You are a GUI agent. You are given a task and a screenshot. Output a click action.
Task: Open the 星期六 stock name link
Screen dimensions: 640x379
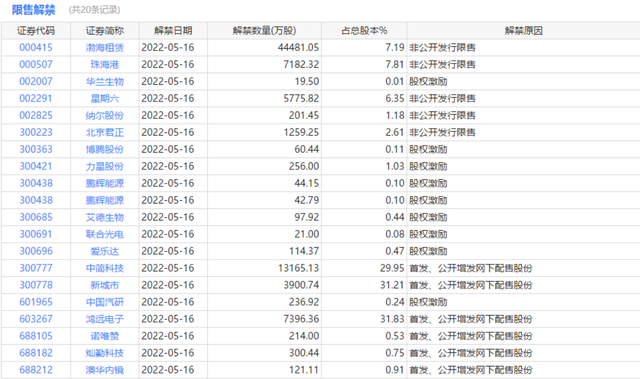(x=104, y=98)
